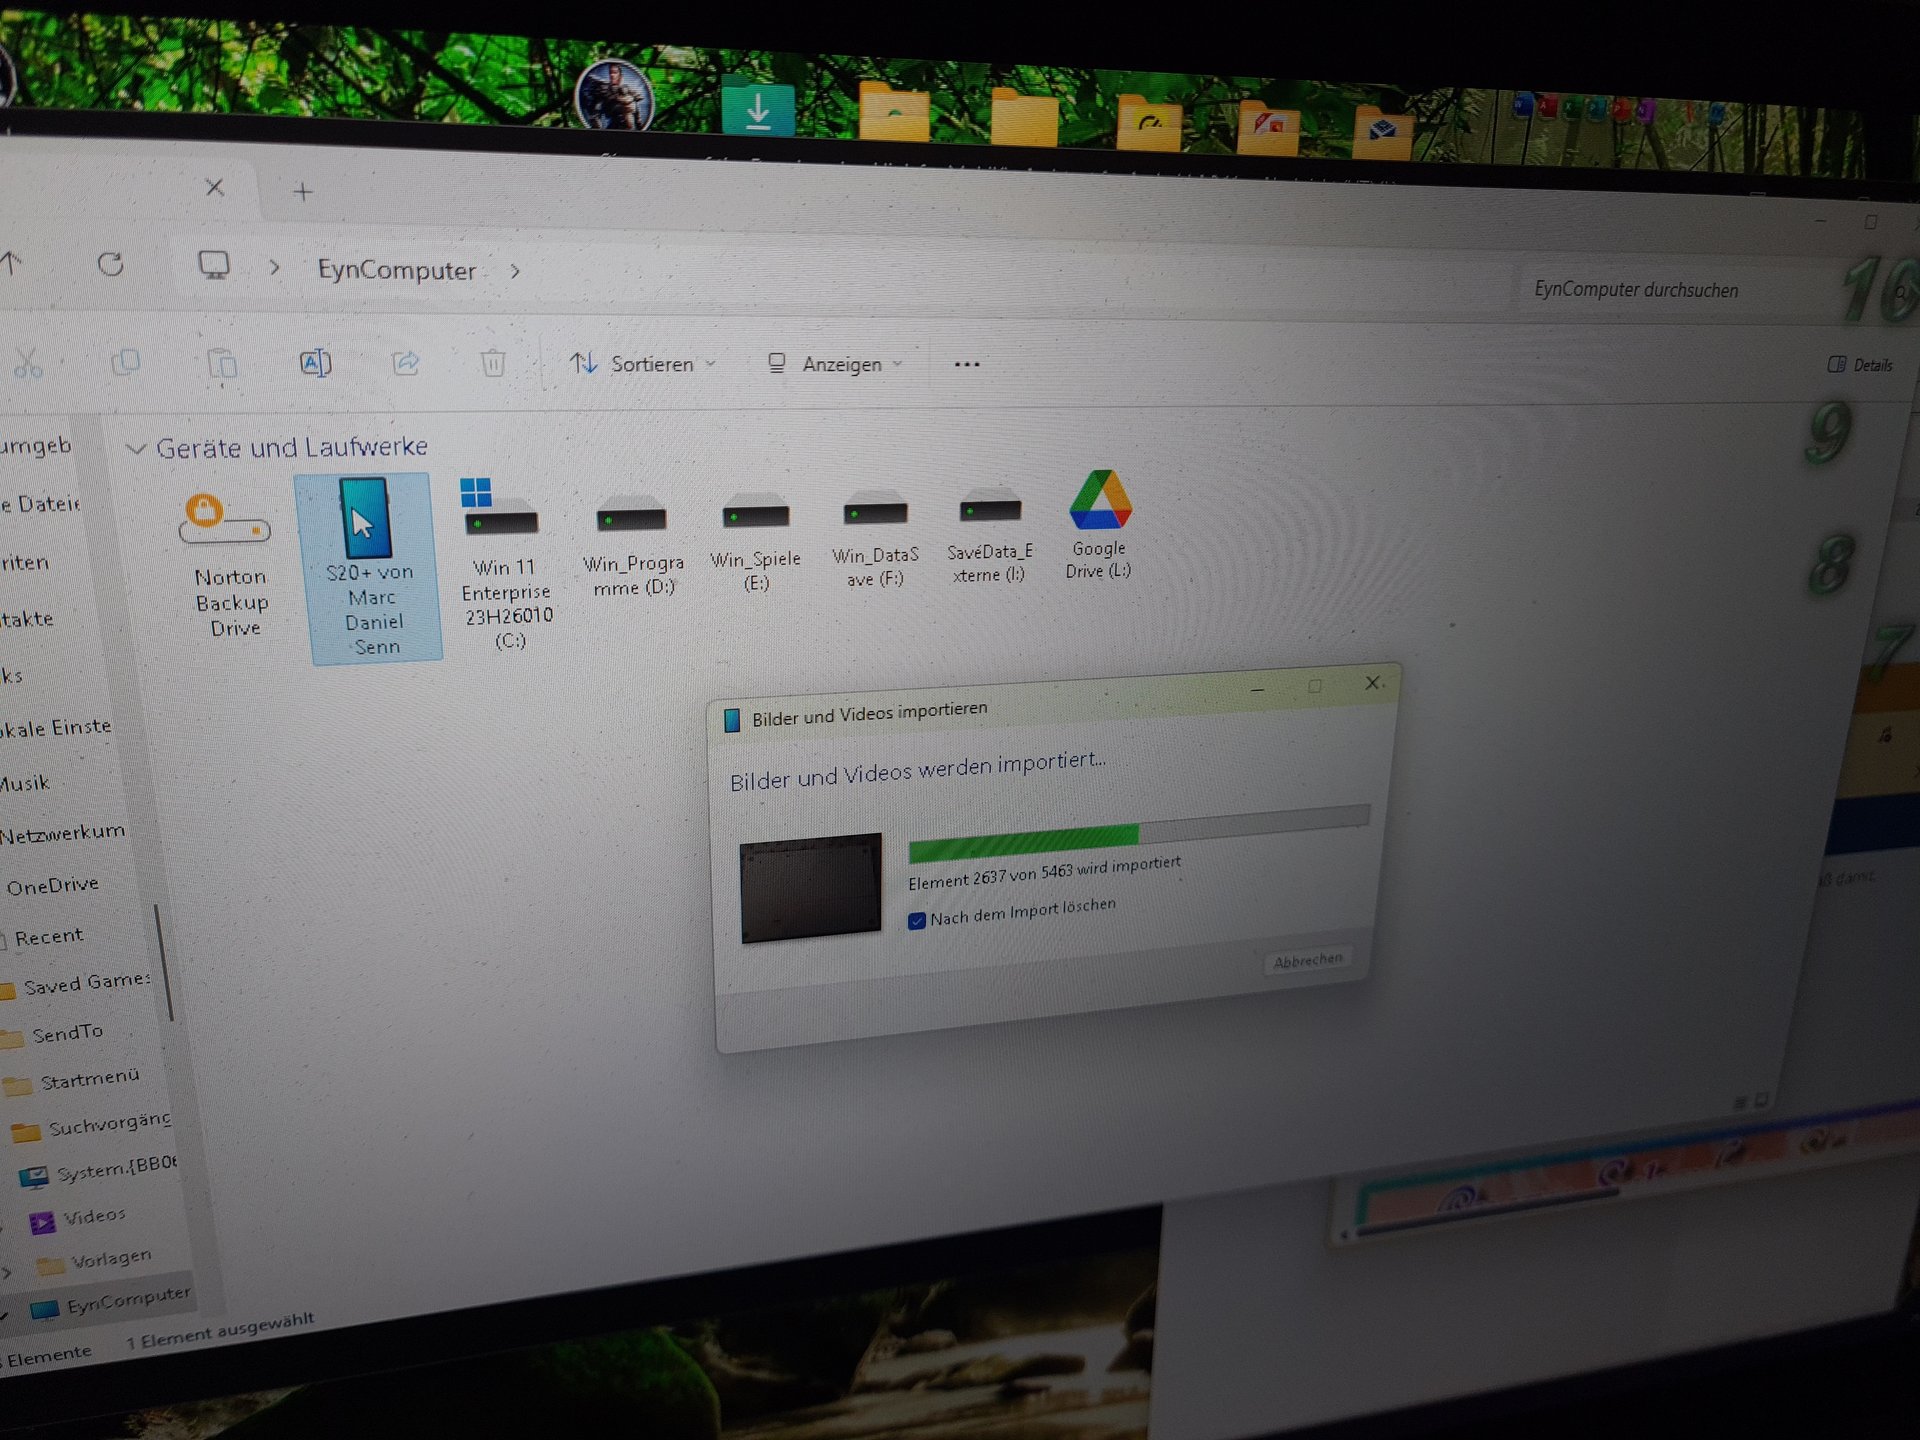This screenshot has height=1440, width=1920.
Task: Click the Share toolbar icon
Action: point(405,363)
